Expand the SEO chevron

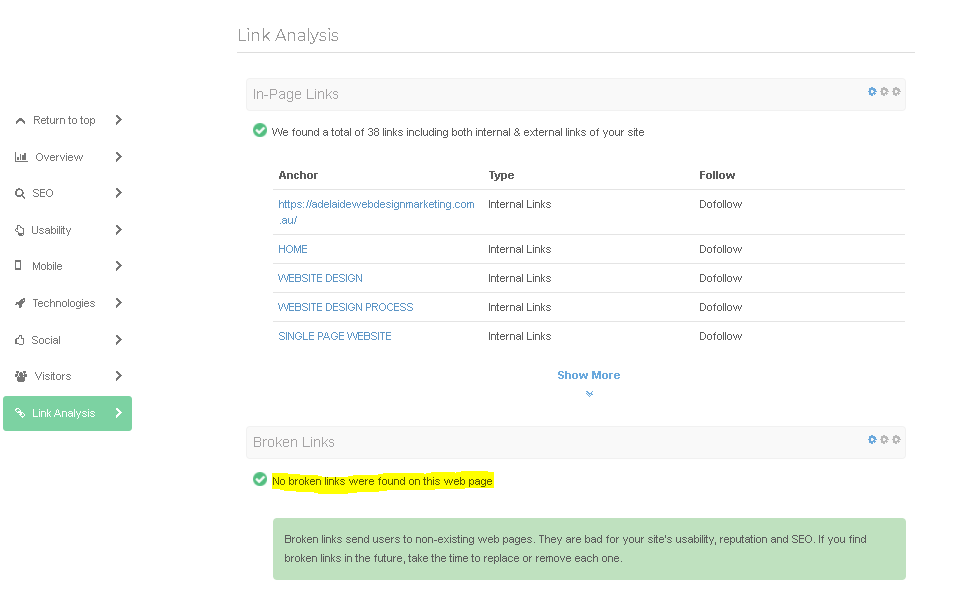point(119,193)
